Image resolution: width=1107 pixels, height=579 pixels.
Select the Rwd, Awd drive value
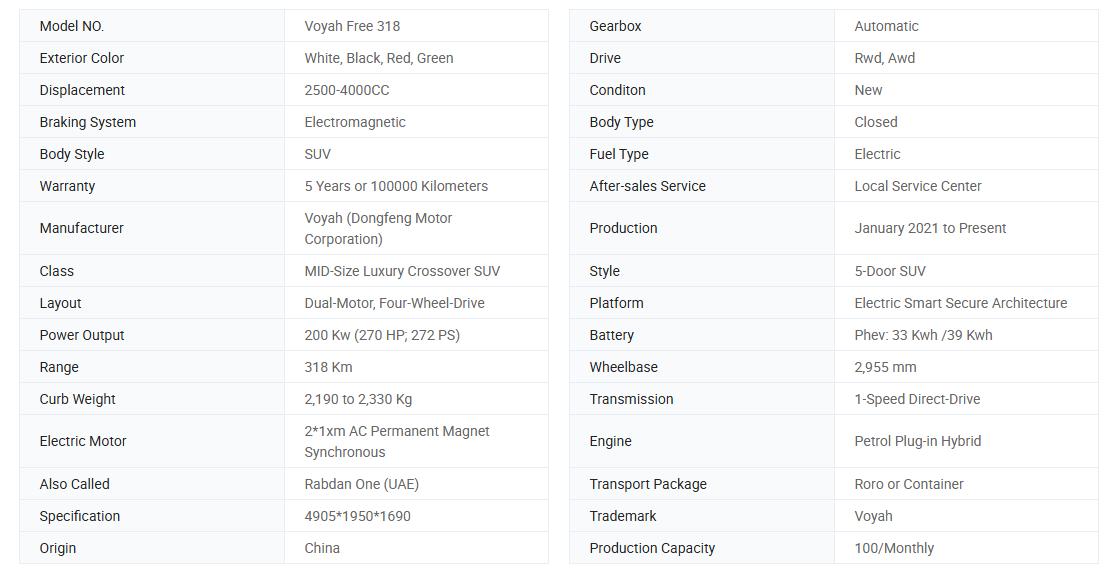[x=884, y=58]
